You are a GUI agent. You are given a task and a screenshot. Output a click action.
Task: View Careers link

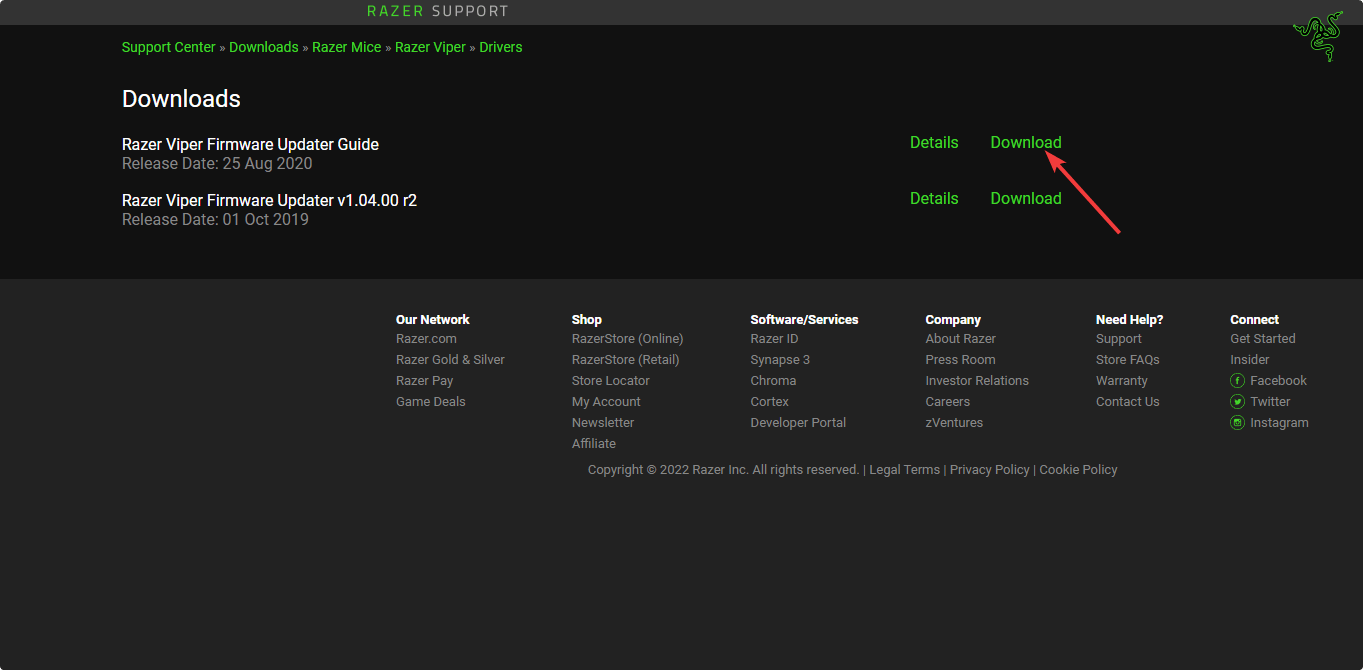coord(948,401)
